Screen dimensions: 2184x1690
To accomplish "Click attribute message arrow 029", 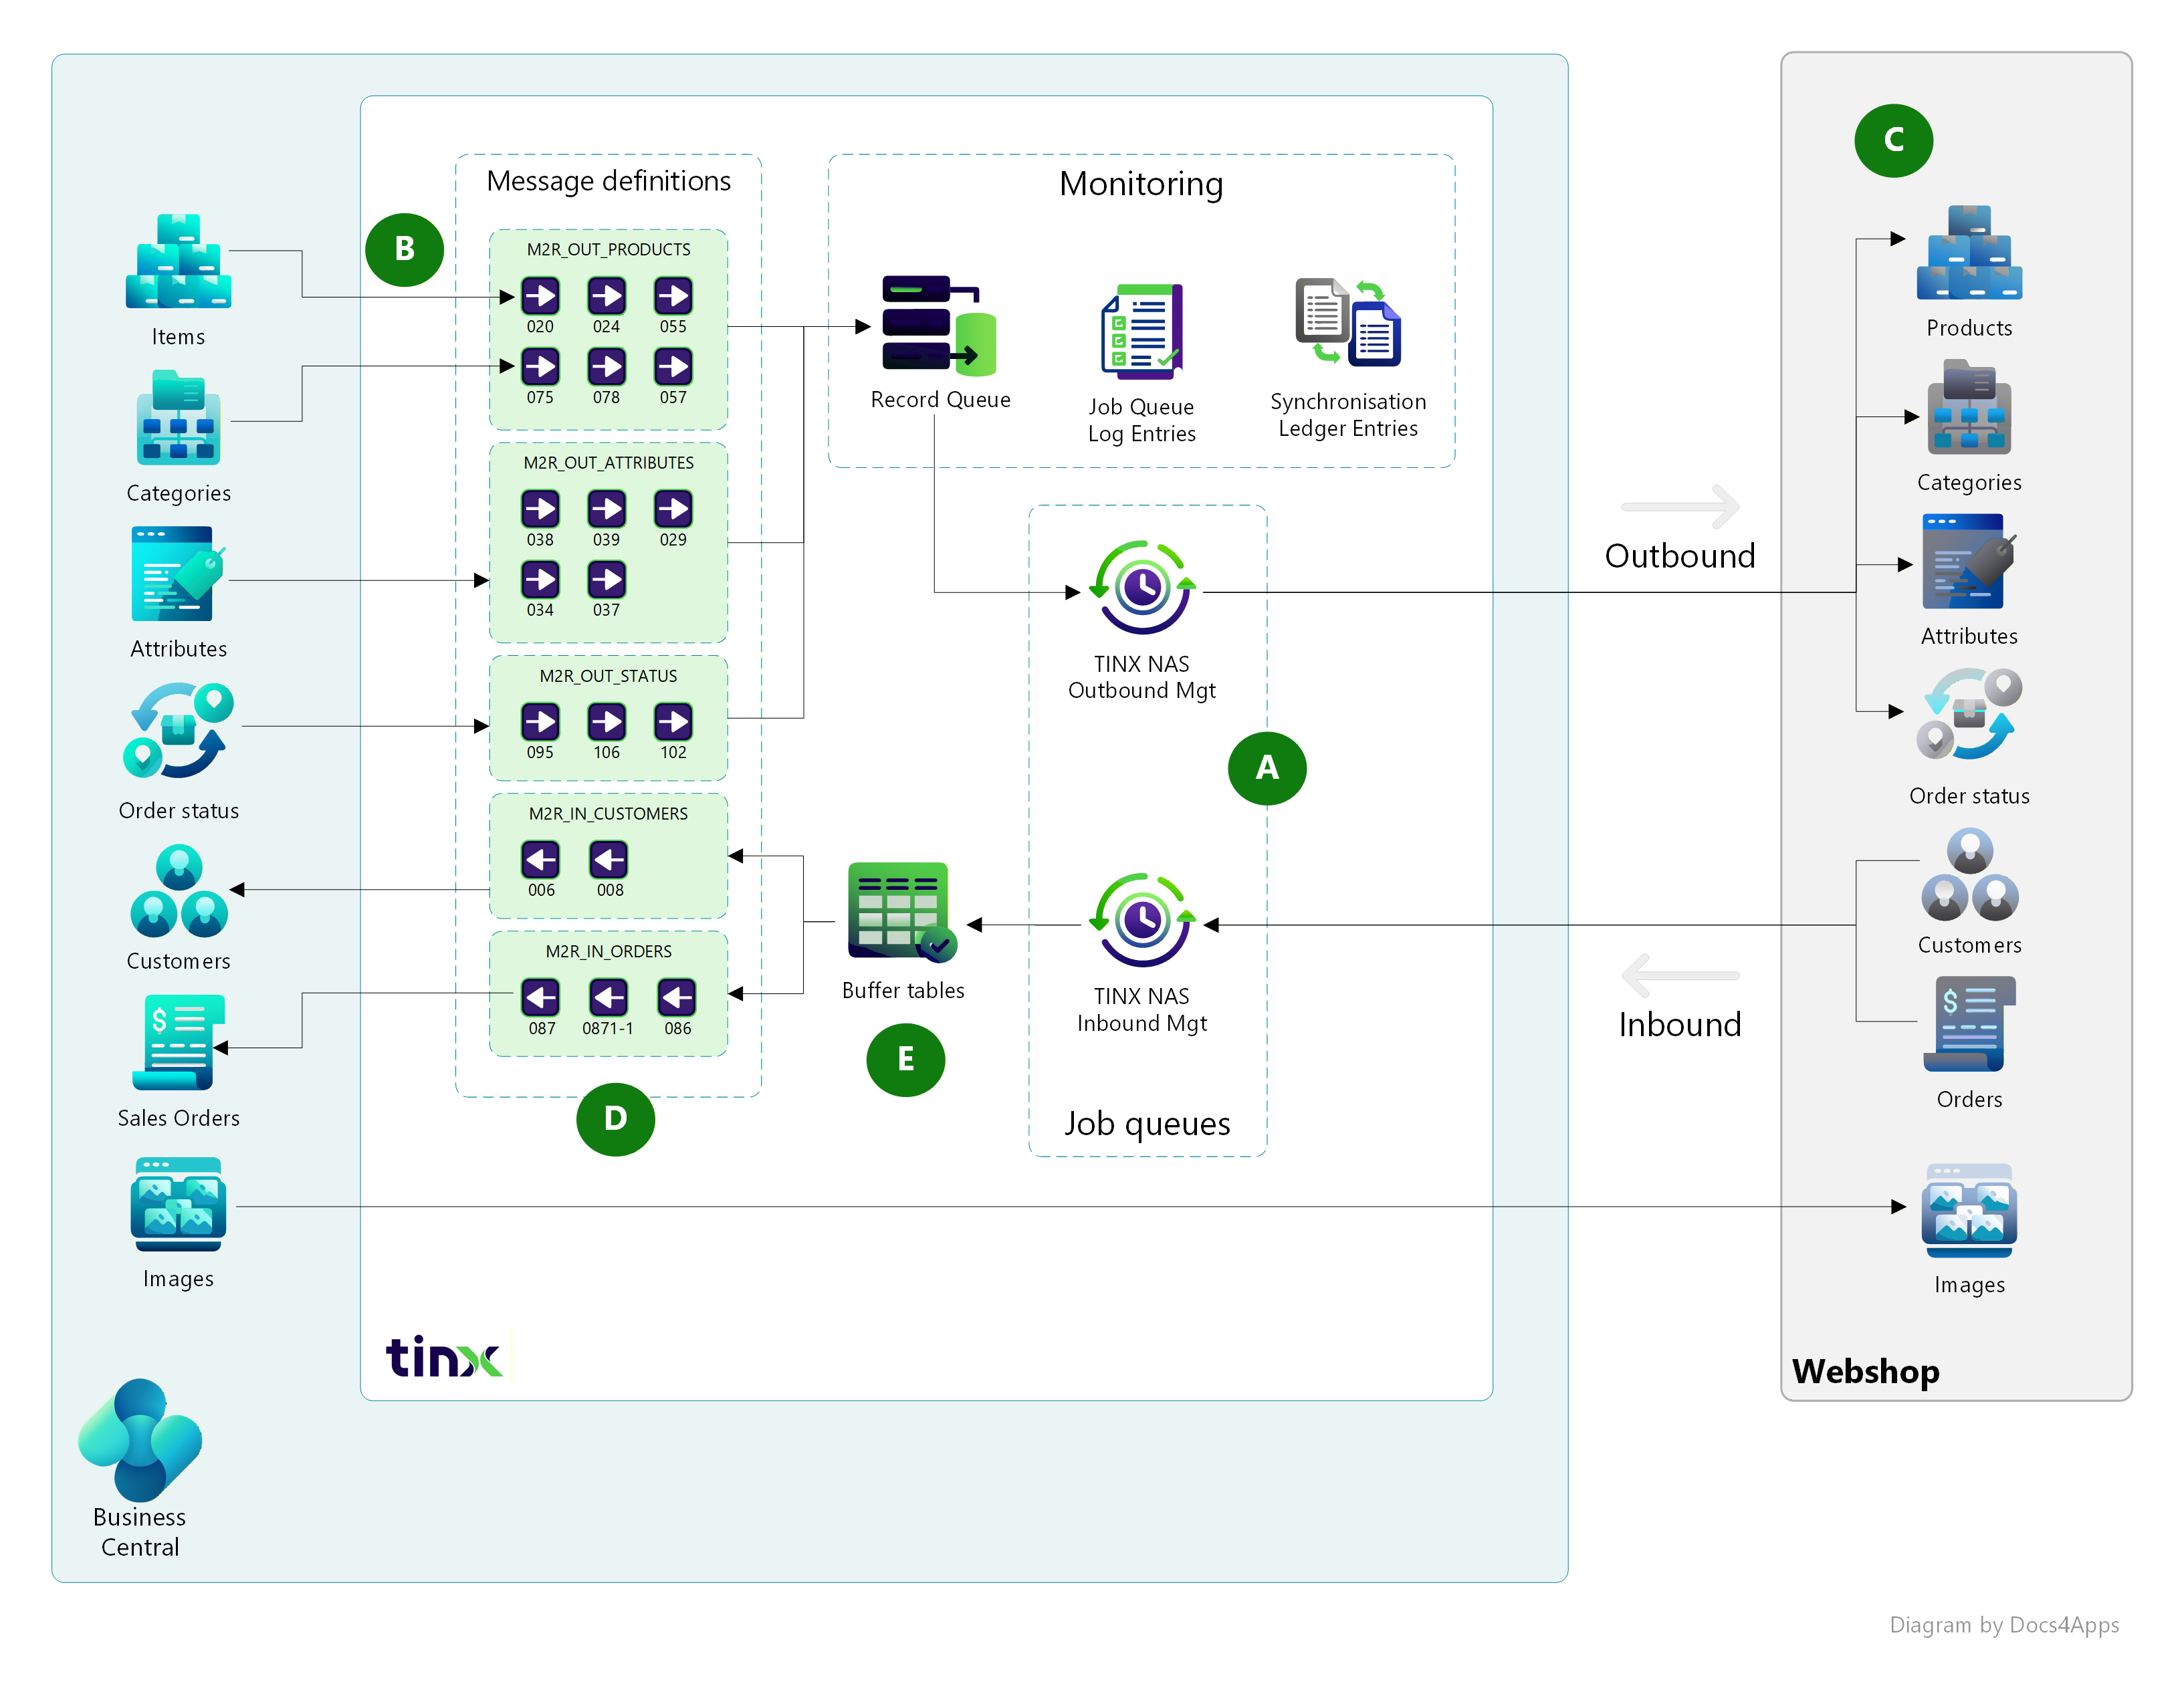I will (673, 509).
